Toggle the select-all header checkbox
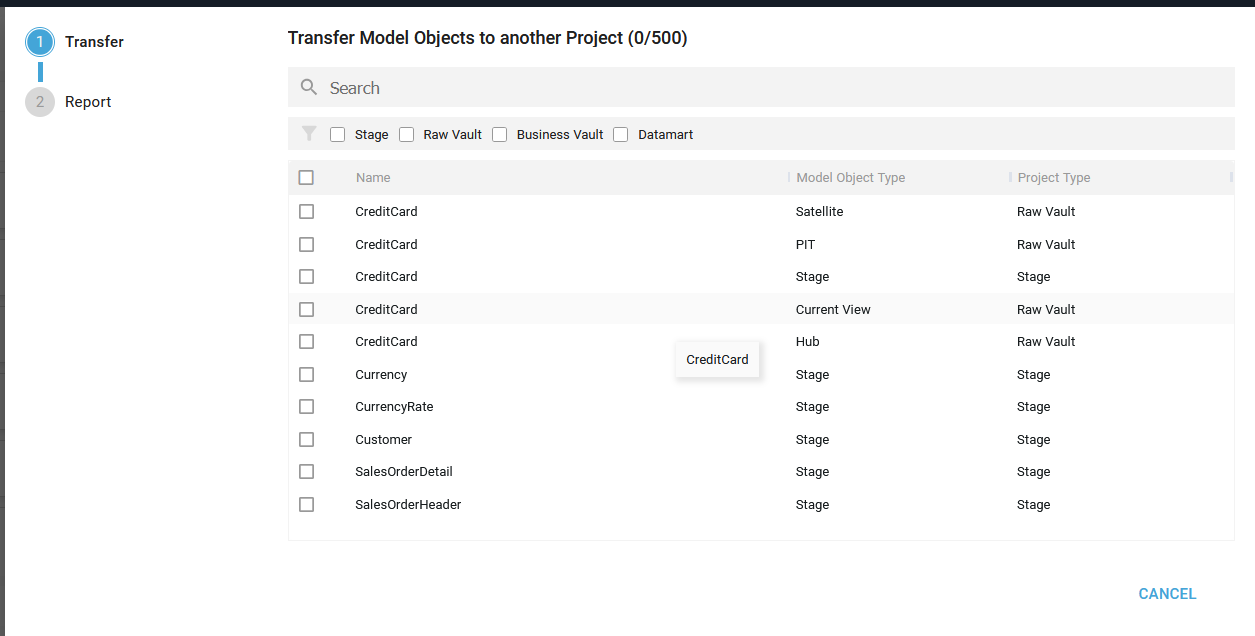 click(306, 178)
